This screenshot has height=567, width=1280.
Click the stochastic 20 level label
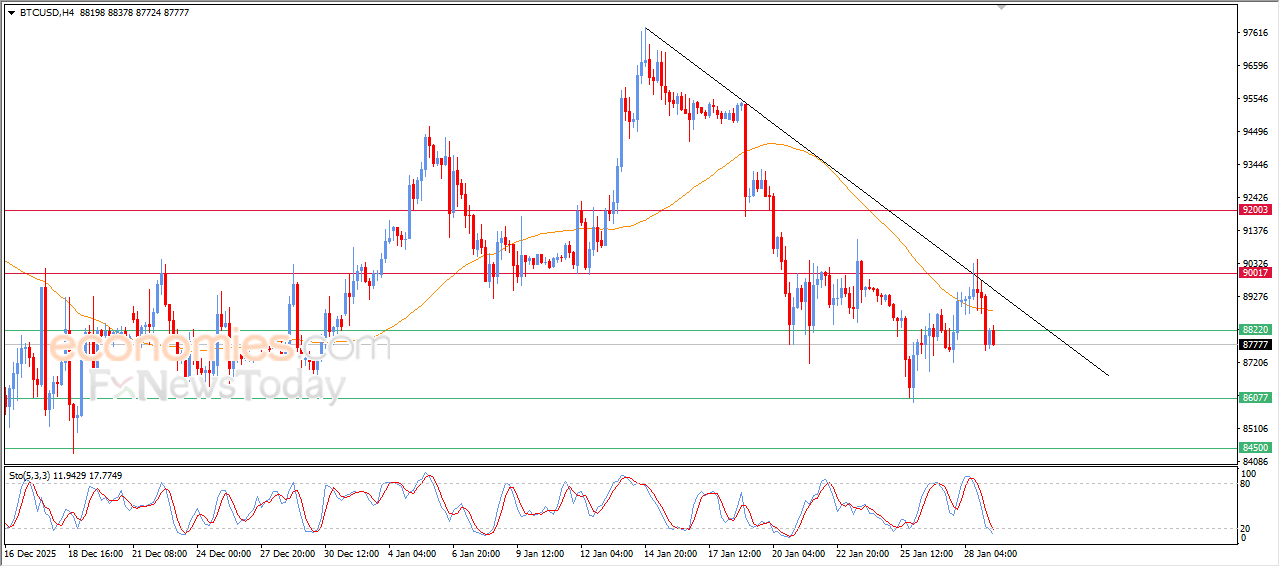coord(1246,528)
